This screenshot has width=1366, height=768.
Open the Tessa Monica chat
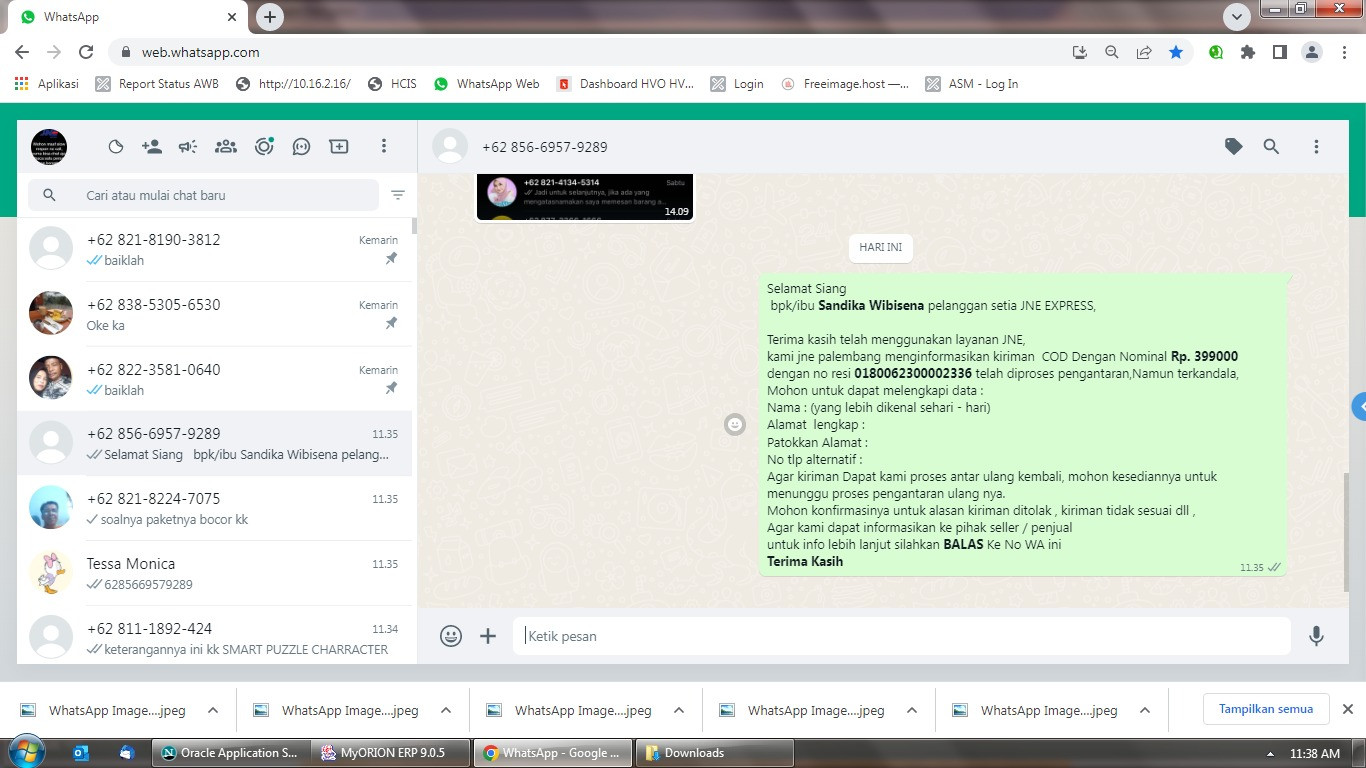click(214, 573)
